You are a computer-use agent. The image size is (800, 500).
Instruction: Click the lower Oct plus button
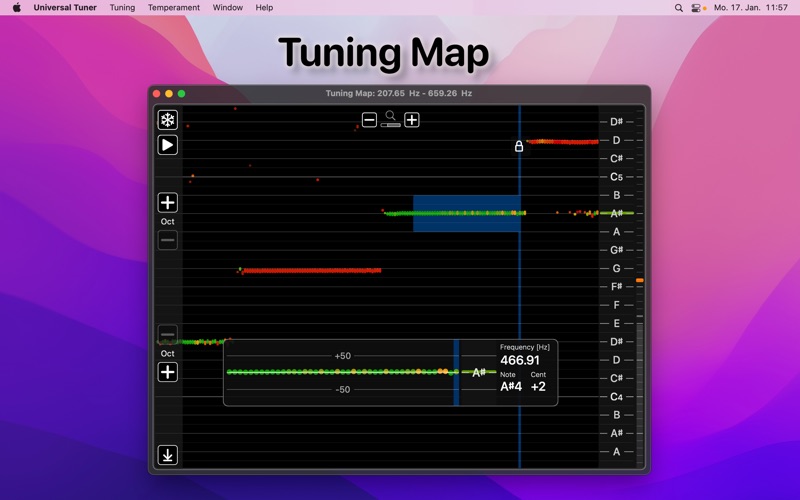tap(167, 372)
